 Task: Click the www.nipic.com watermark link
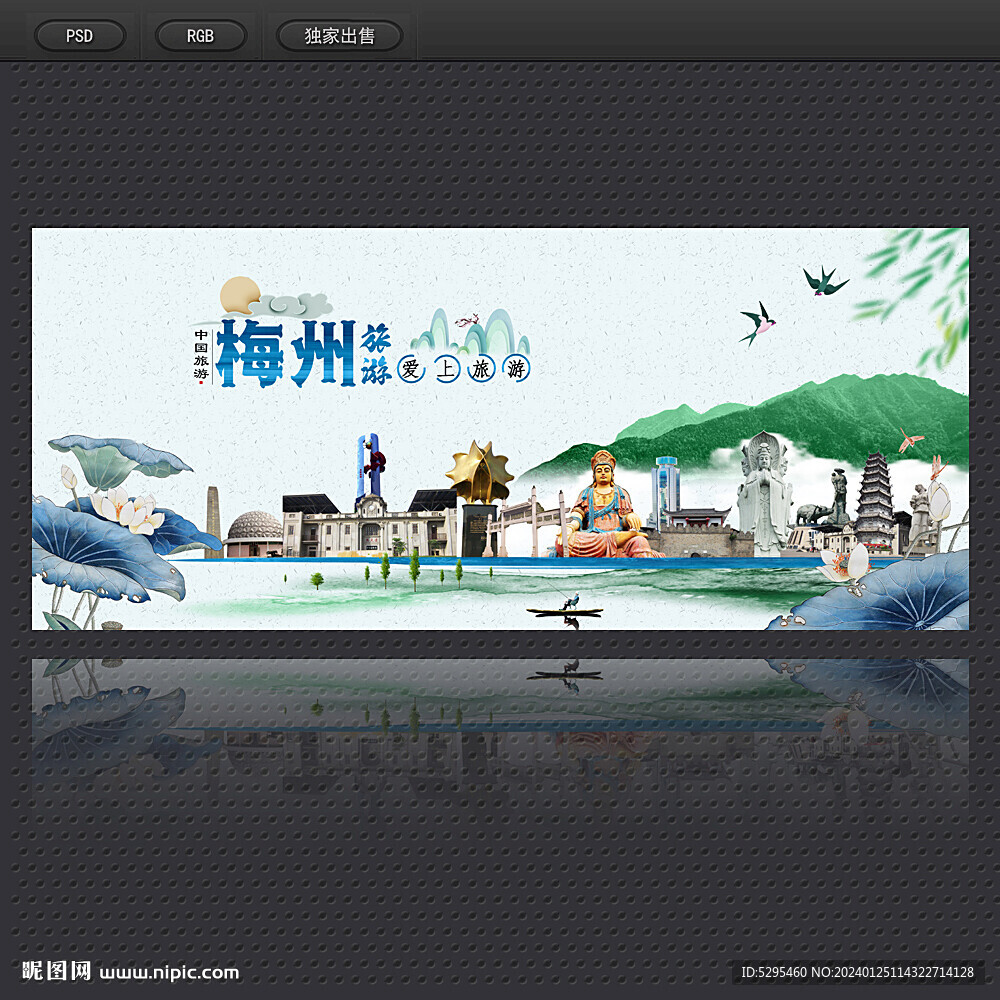(x=170, y=973)
